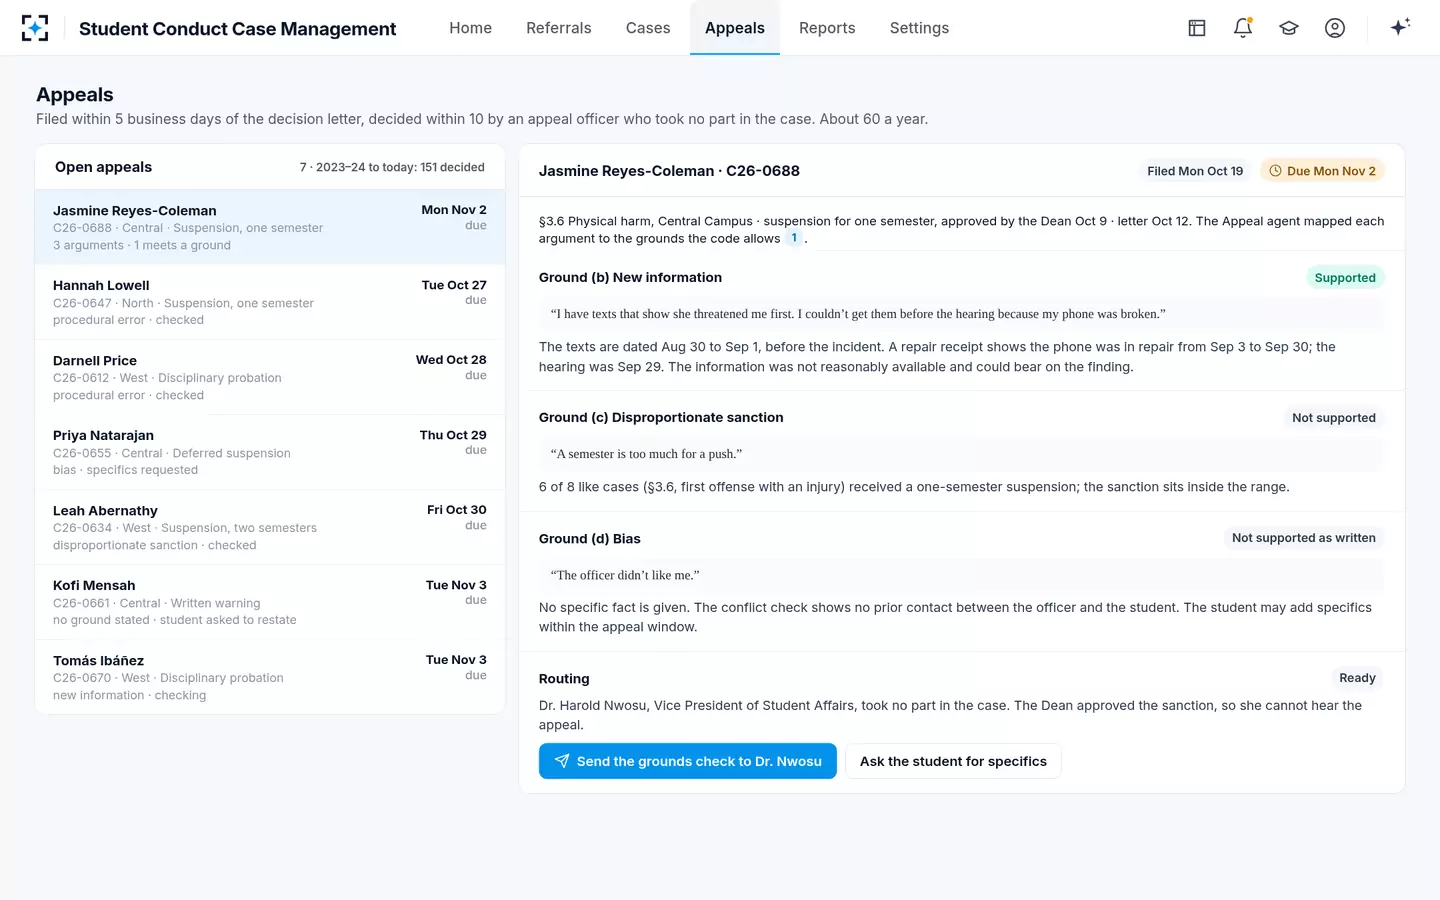This screenshot has width=1440, height=900.
Task: Click Ground (c) Disproportionate sanction heading
Action: pos(661,418)
